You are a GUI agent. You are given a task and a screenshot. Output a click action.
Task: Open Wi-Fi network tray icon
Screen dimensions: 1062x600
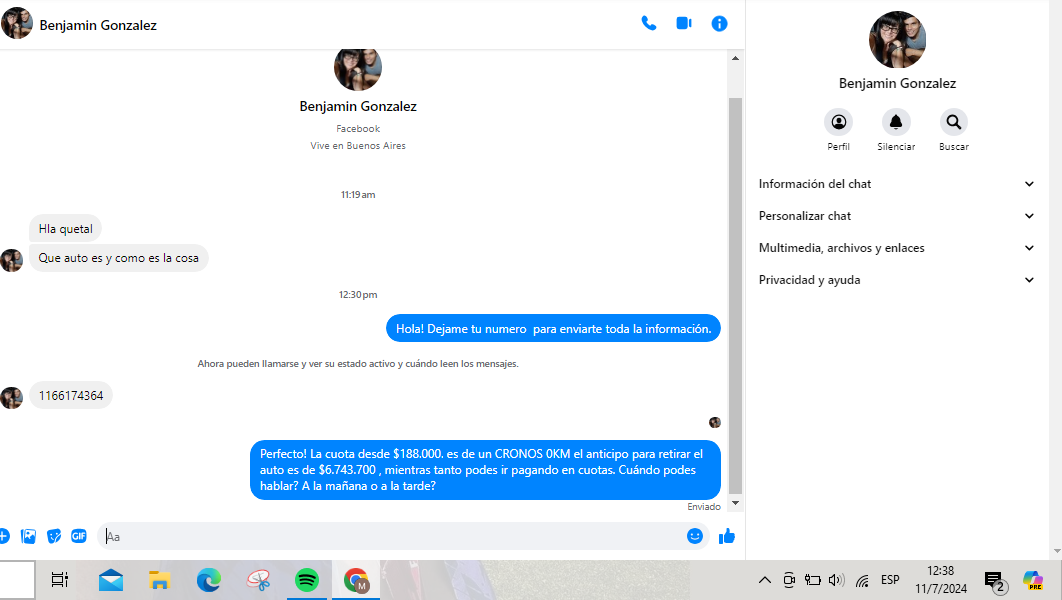click(x=862, y=580)
